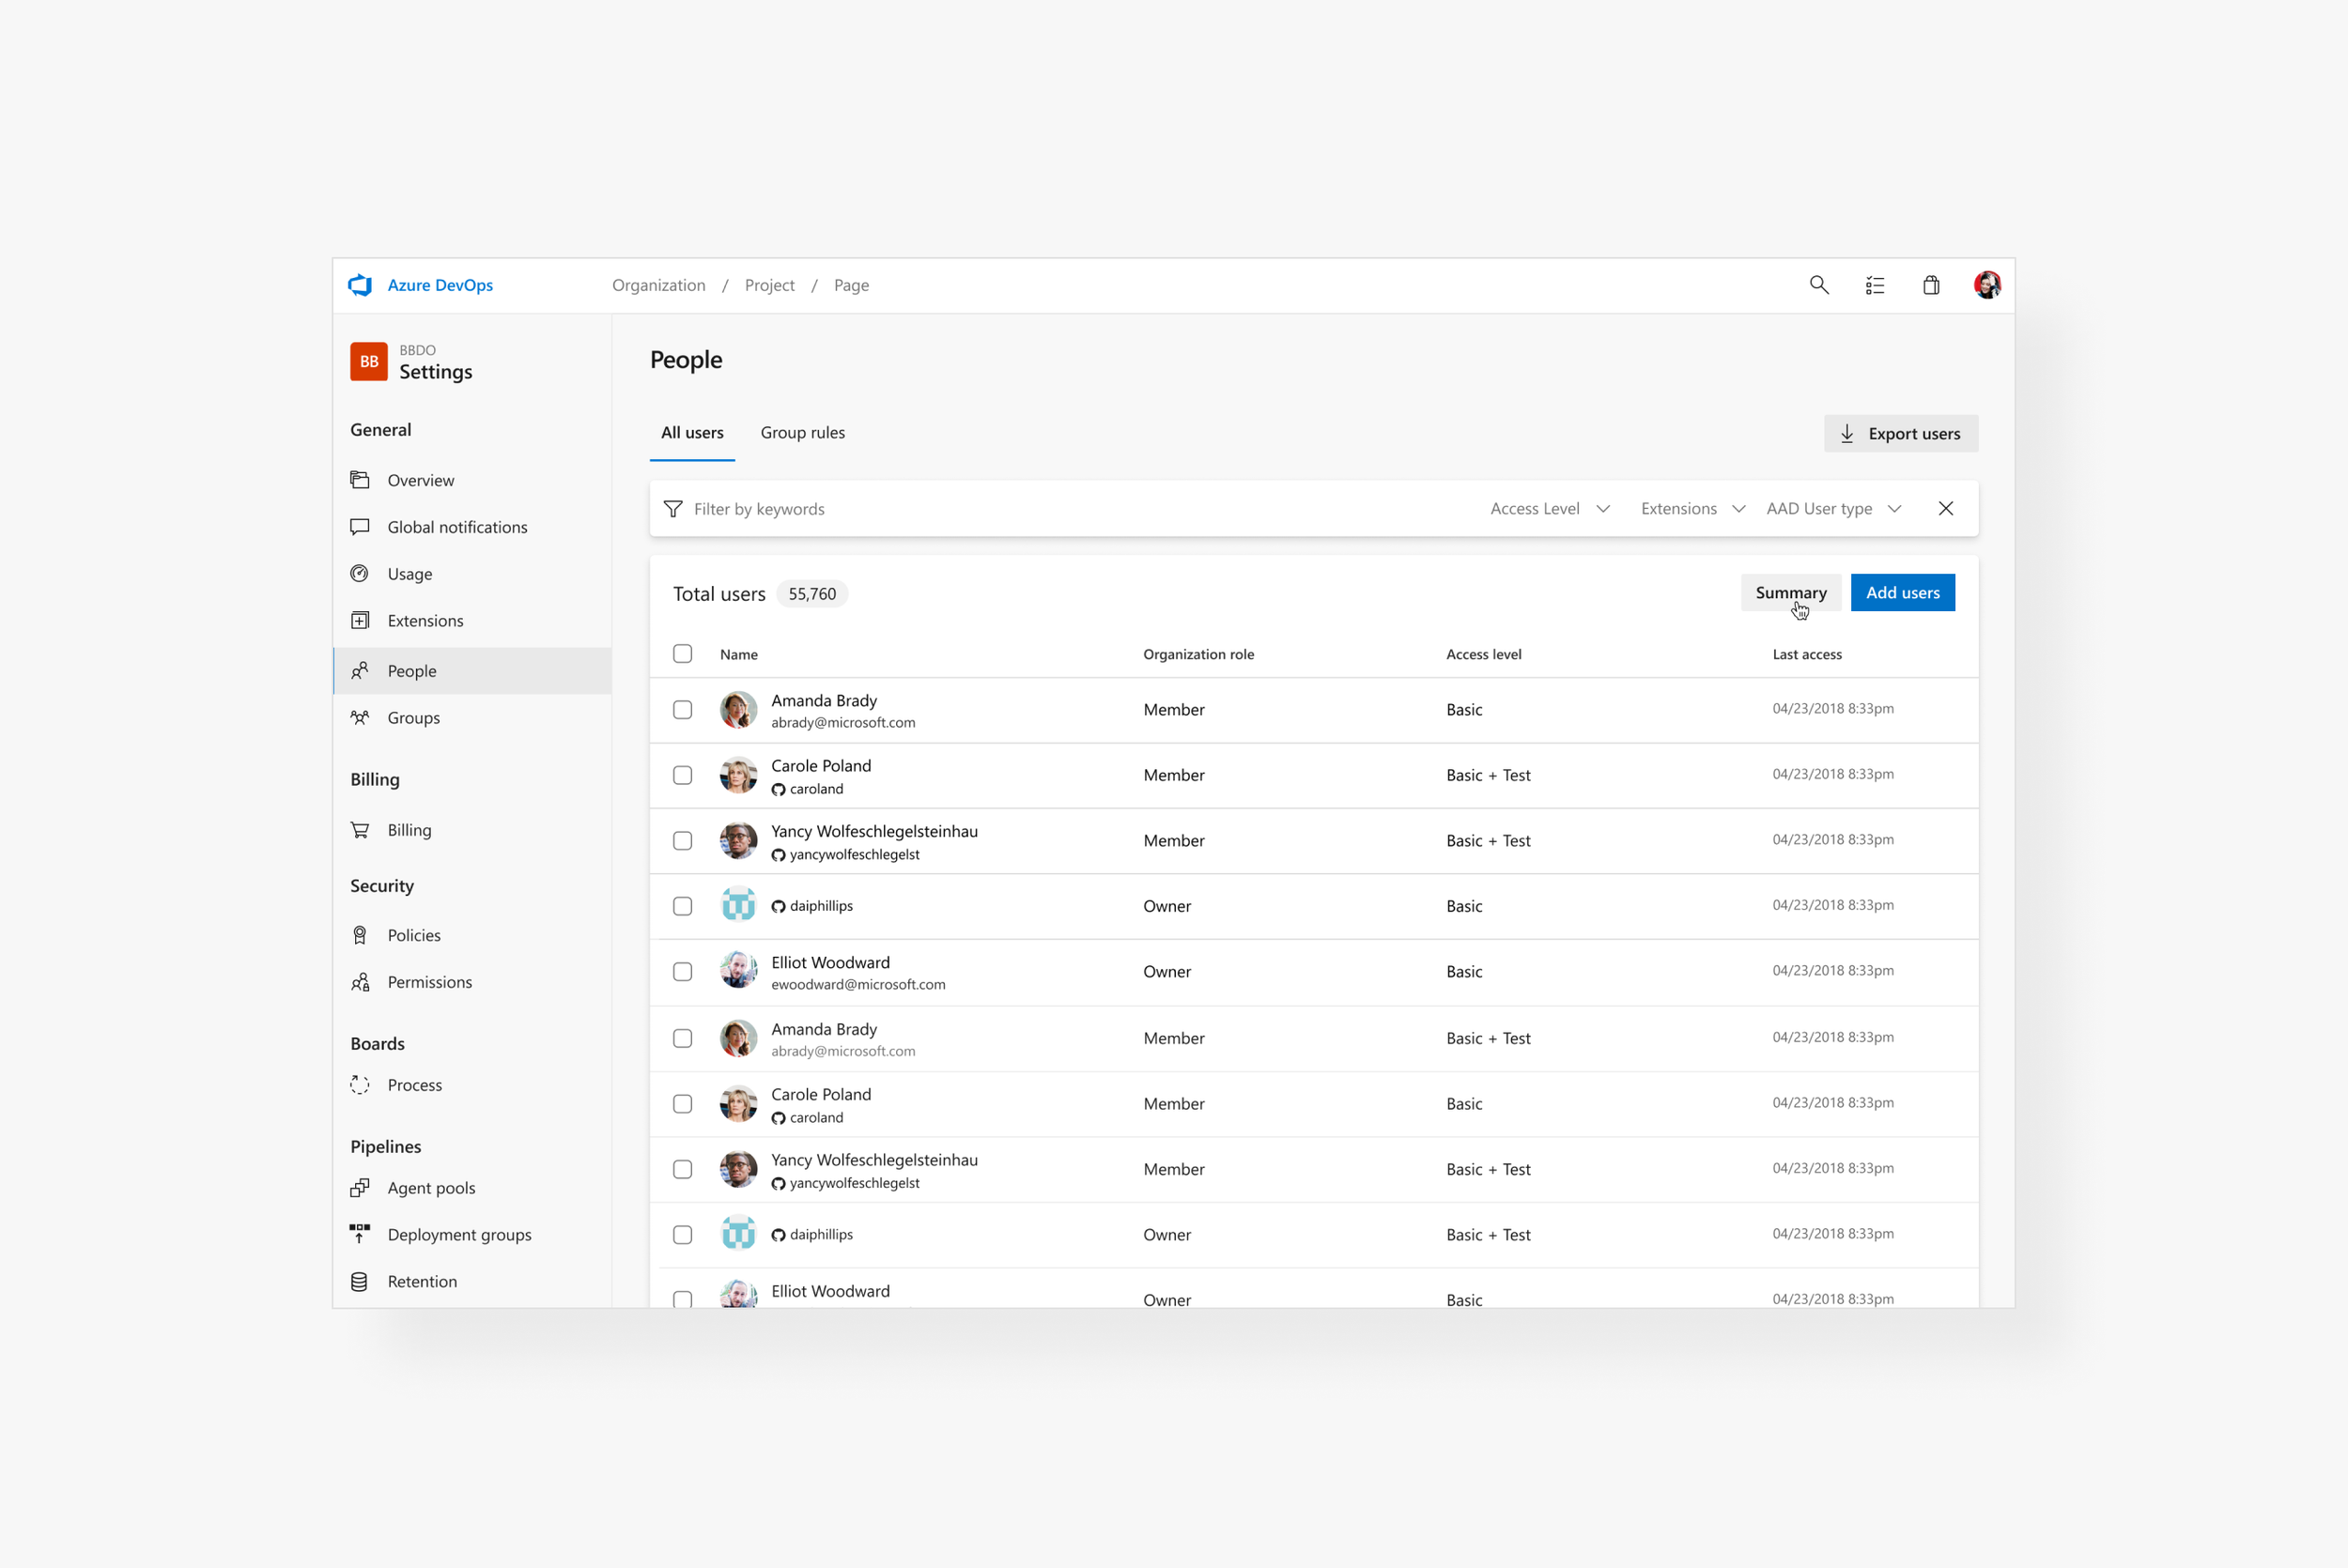Click the filter funnel icon
2348x1568 pixels.
(x=673, y=509)
